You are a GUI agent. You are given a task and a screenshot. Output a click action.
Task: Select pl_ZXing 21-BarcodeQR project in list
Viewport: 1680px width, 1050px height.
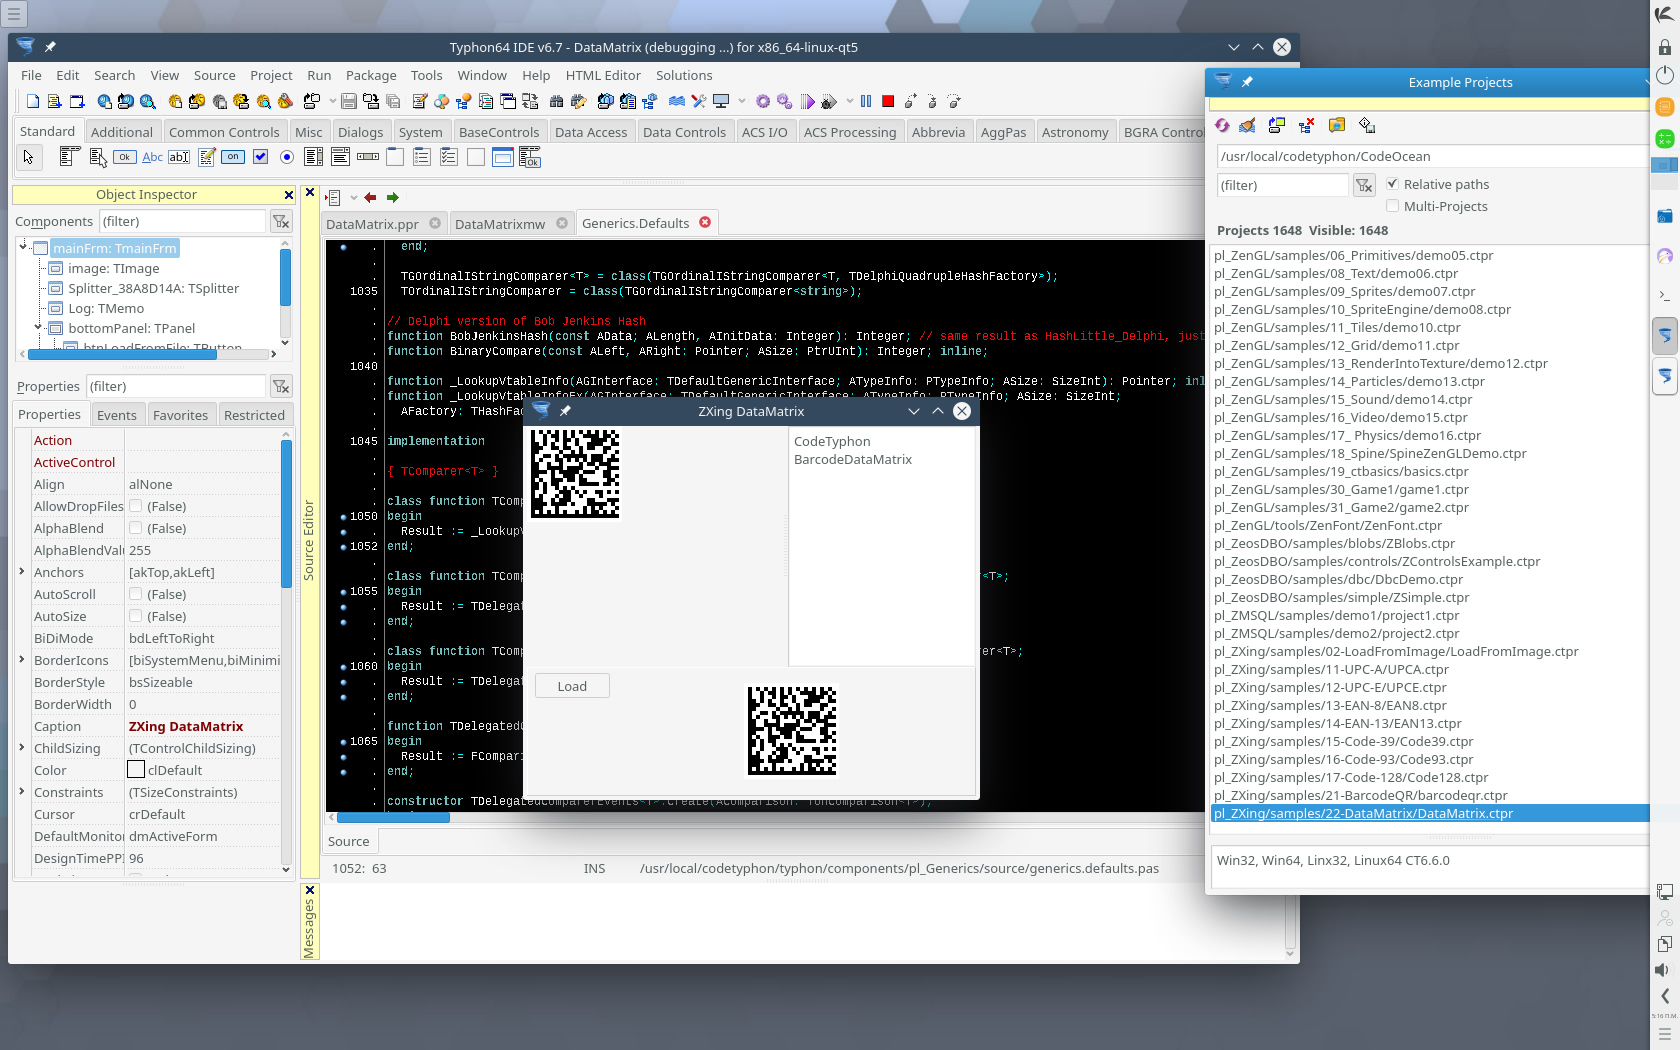coord(1361,795)
